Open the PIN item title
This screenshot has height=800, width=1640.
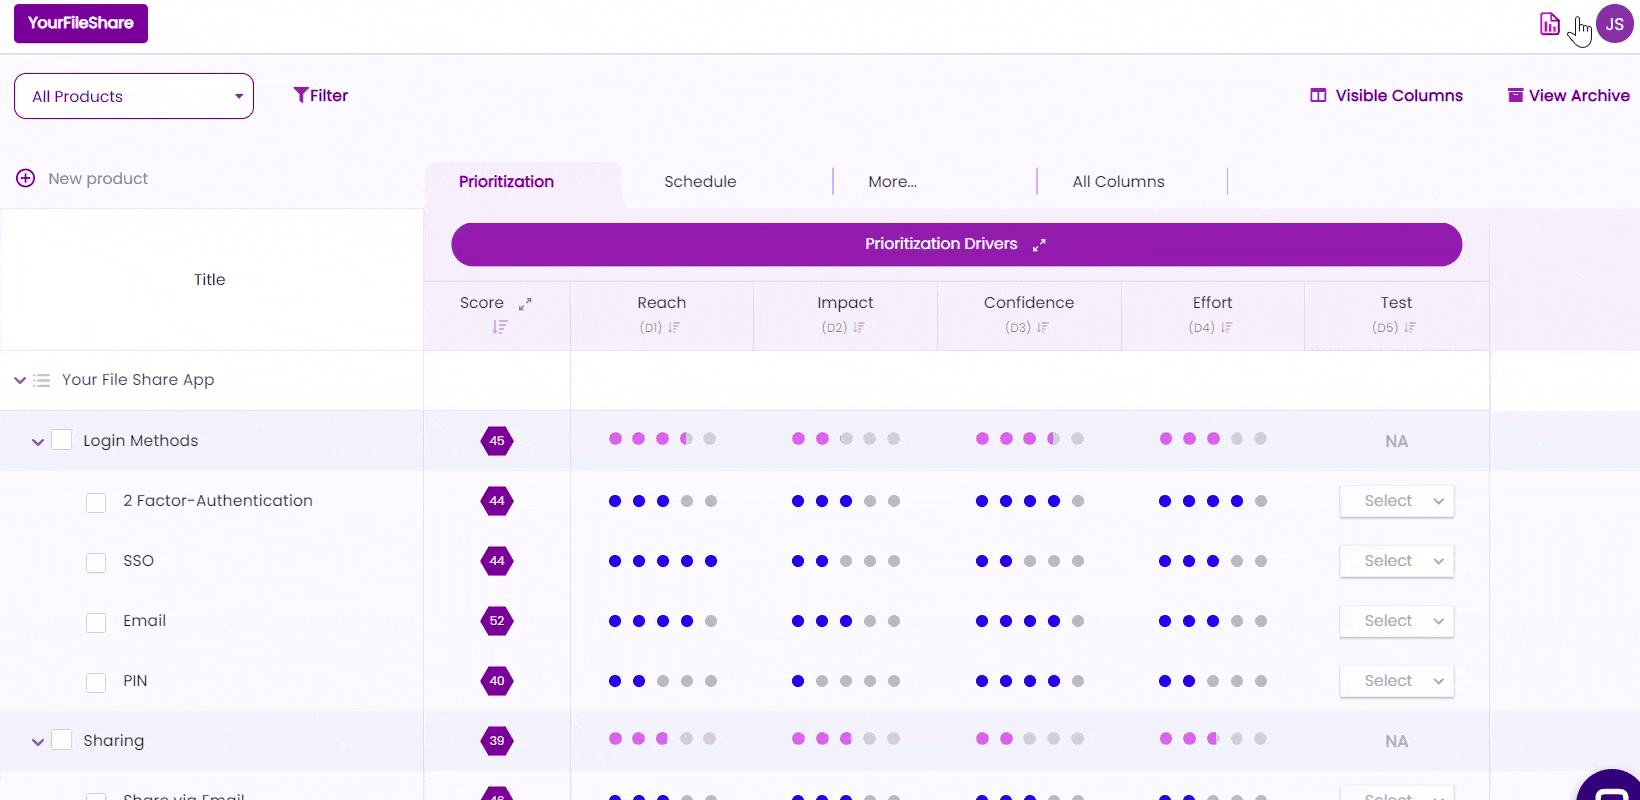tap(135, 680)
